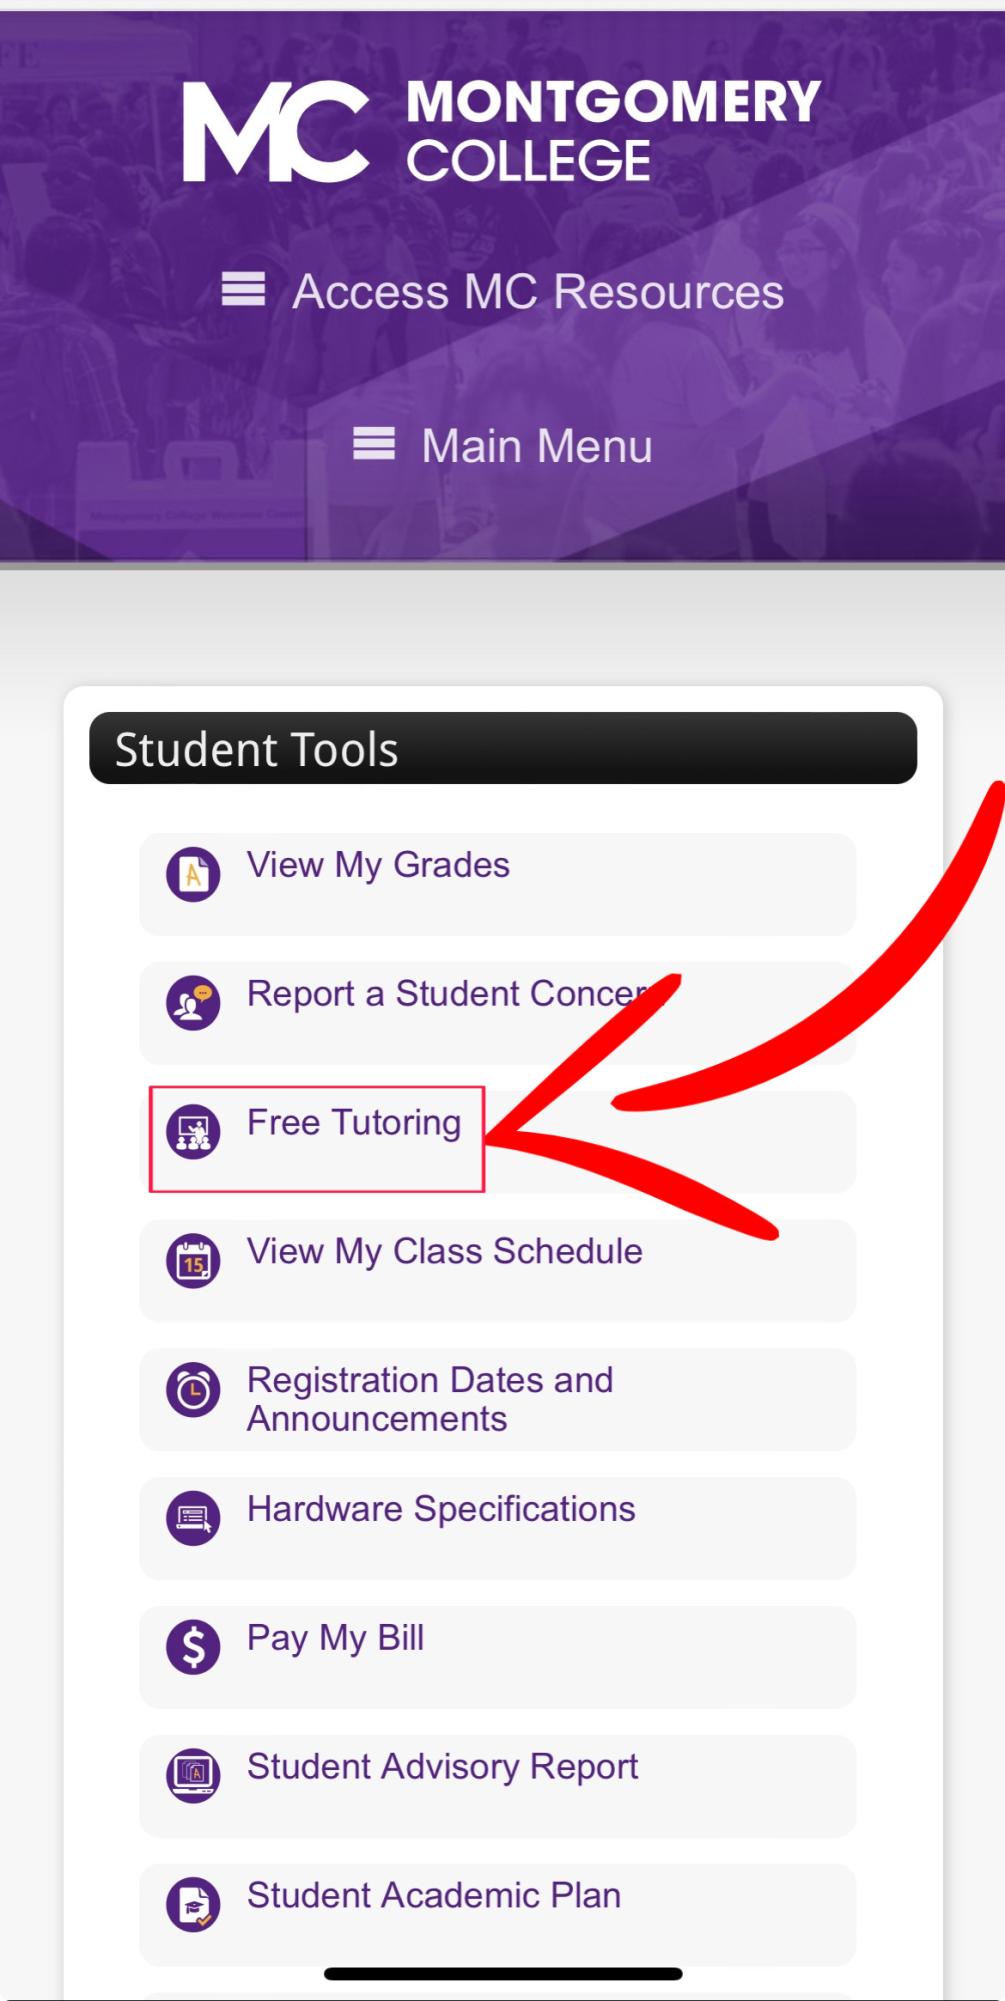
Task: Click the Pay My Bill dollar icon
Action: click(x=193, y=1647)
